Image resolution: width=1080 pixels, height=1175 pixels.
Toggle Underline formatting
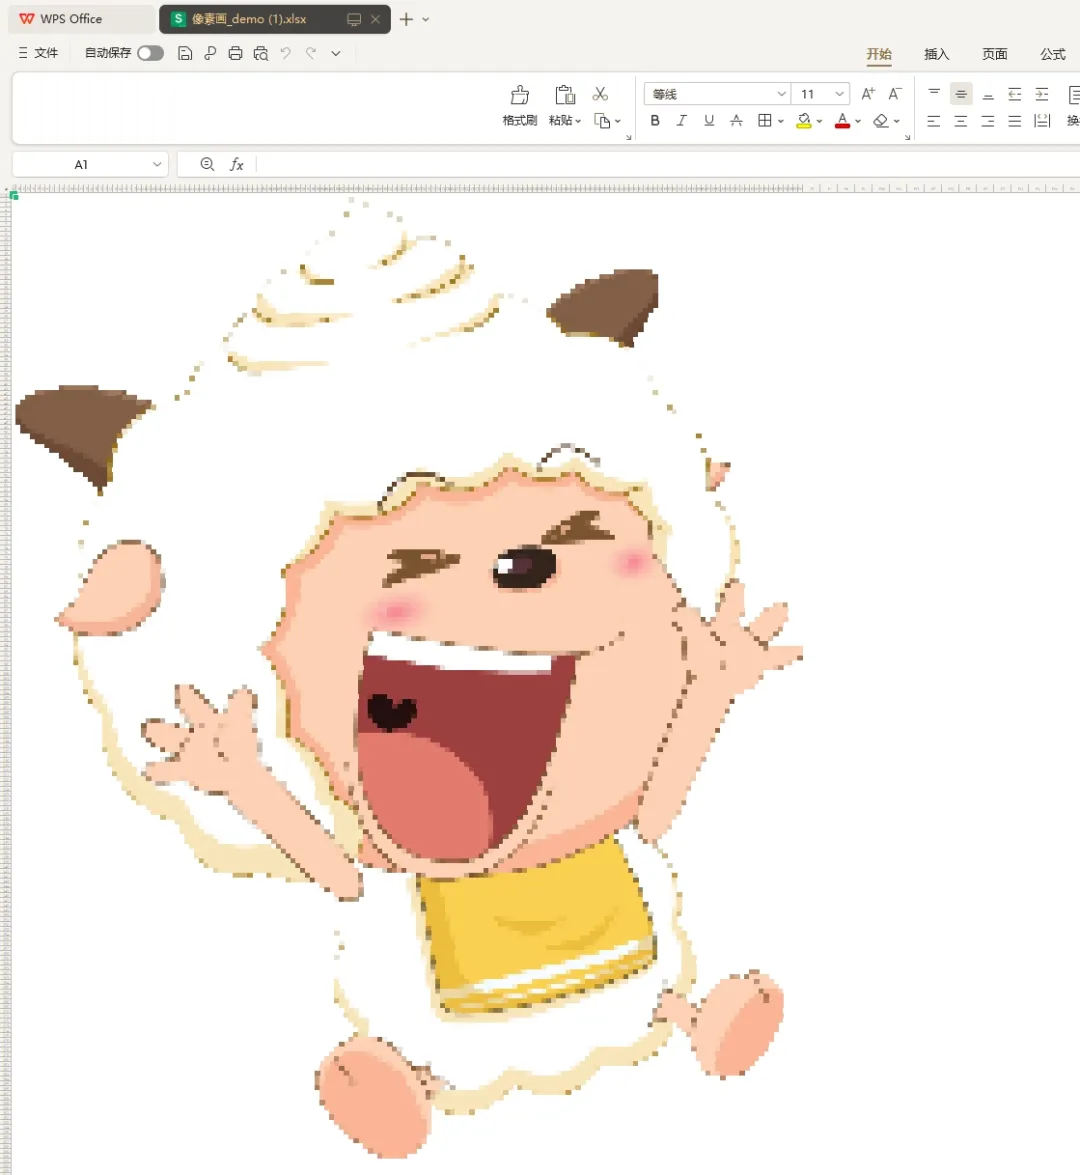(x=709, y=121)
